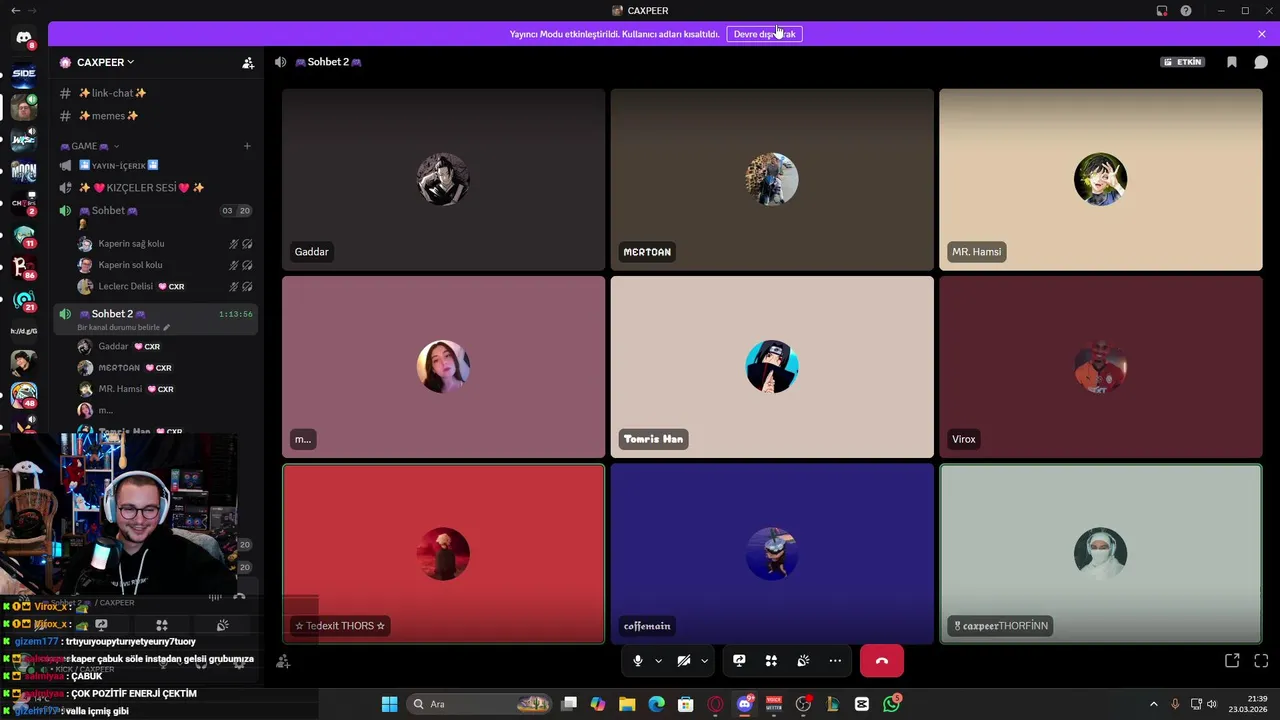Focus Tedexit THORS video tile
Image resolution: width=1280 pixels, height=720 pixels.
tap(443, 554)
